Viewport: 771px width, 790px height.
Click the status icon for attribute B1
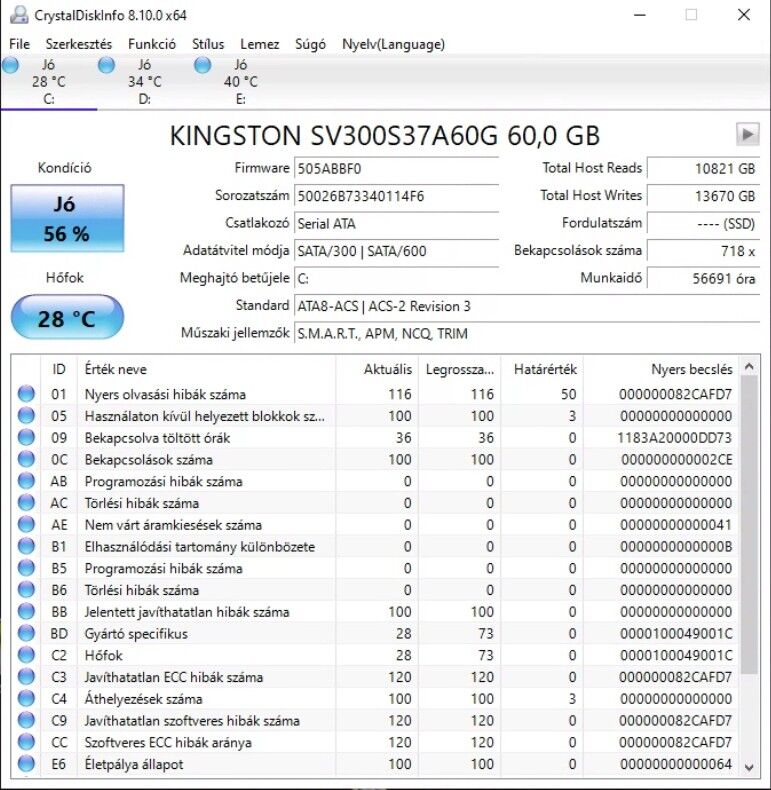[x=26, y=546]
